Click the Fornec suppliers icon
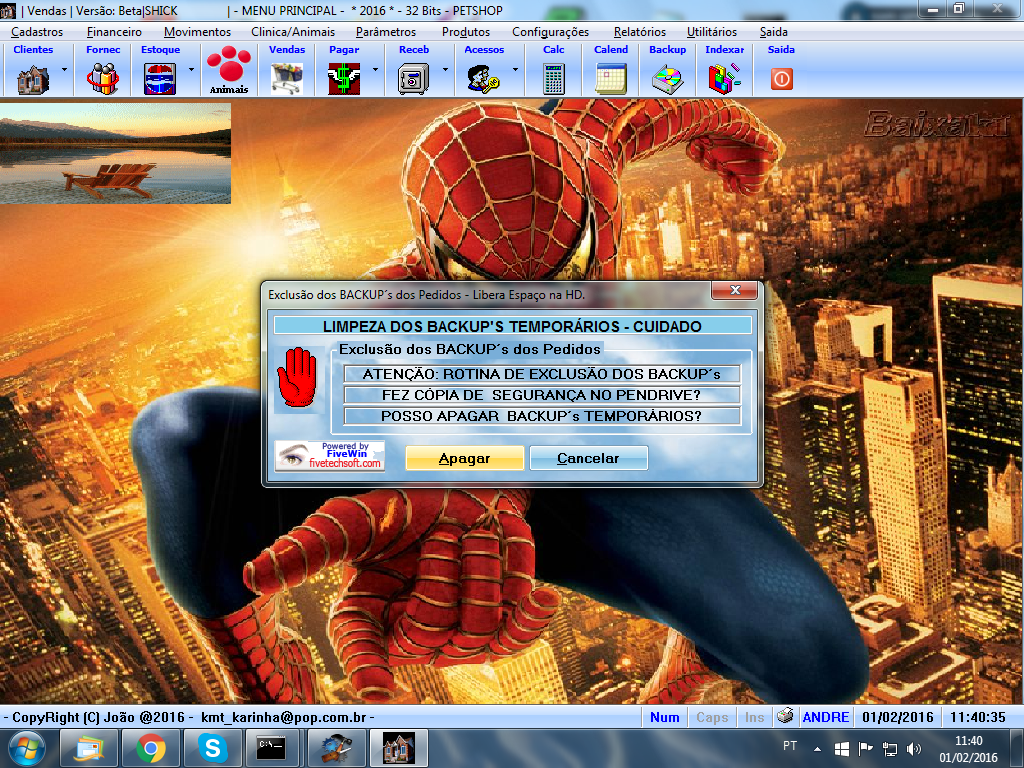Image resolution: width=1024 pixels, height=768 pixels. tap(103, 77)
